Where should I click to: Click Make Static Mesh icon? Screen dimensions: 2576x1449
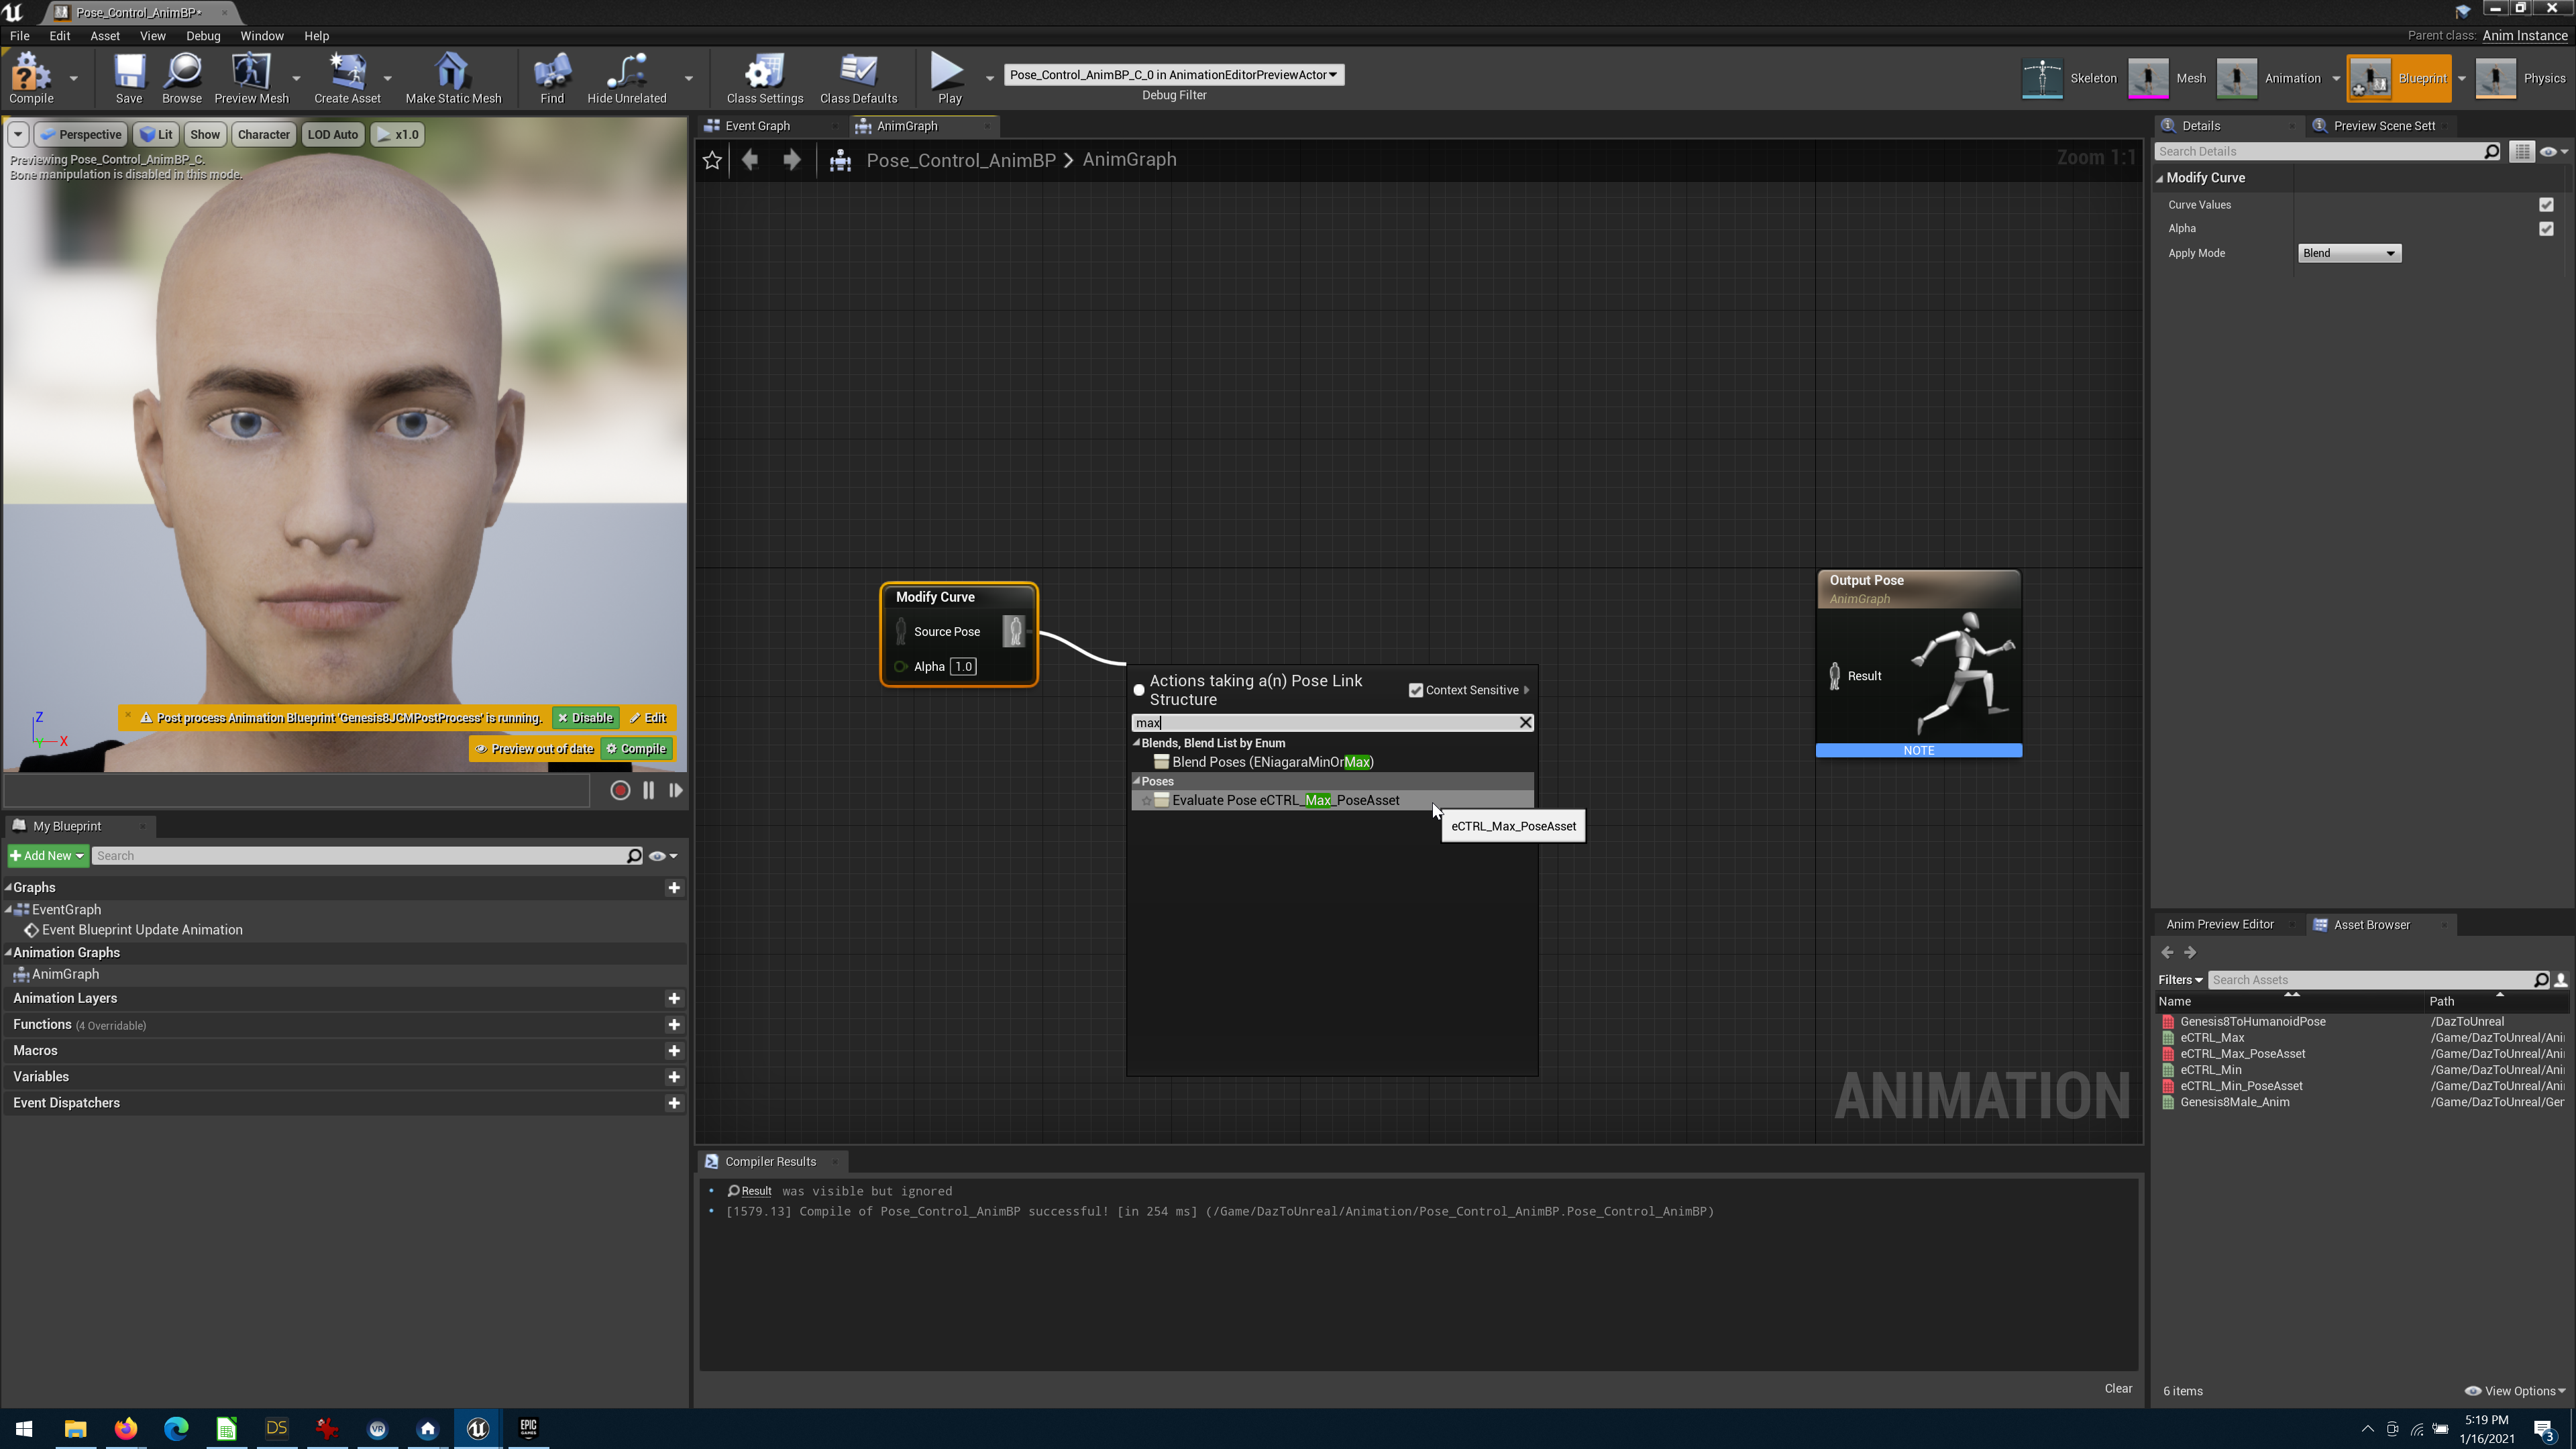(x=453, y=77)
